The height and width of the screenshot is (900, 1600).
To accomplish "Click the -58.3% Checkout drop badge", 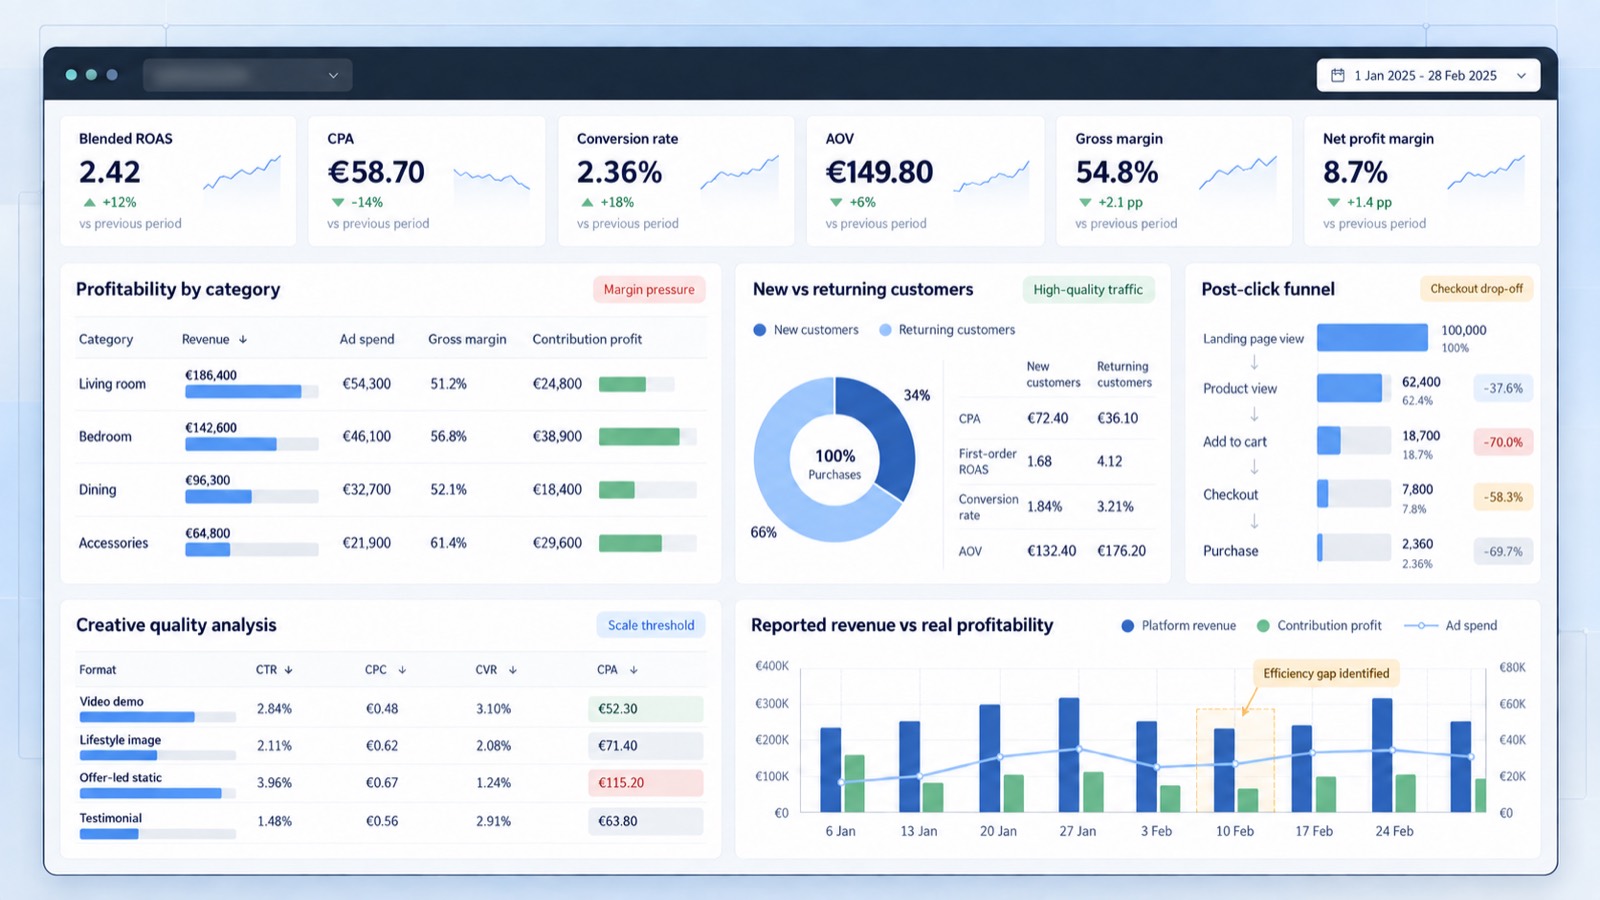I will [x=1503, y=497].
